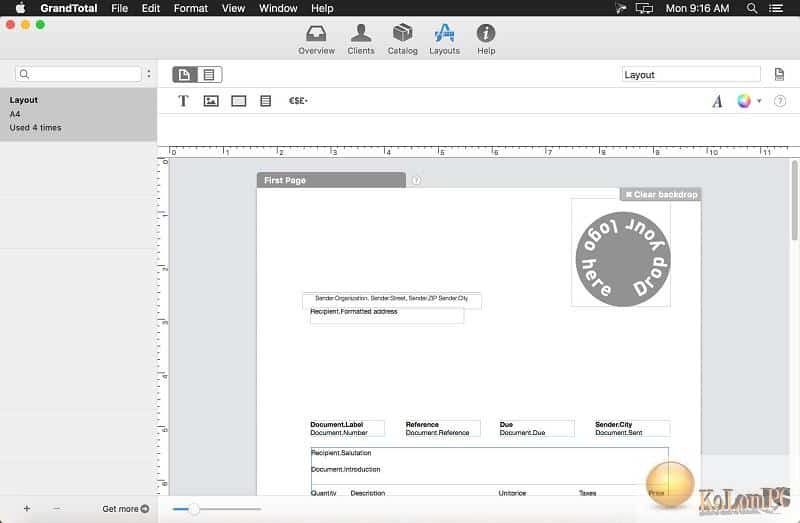Open the Format menu
The width and height of the screenshot is (800, 523).
(190, 8)
